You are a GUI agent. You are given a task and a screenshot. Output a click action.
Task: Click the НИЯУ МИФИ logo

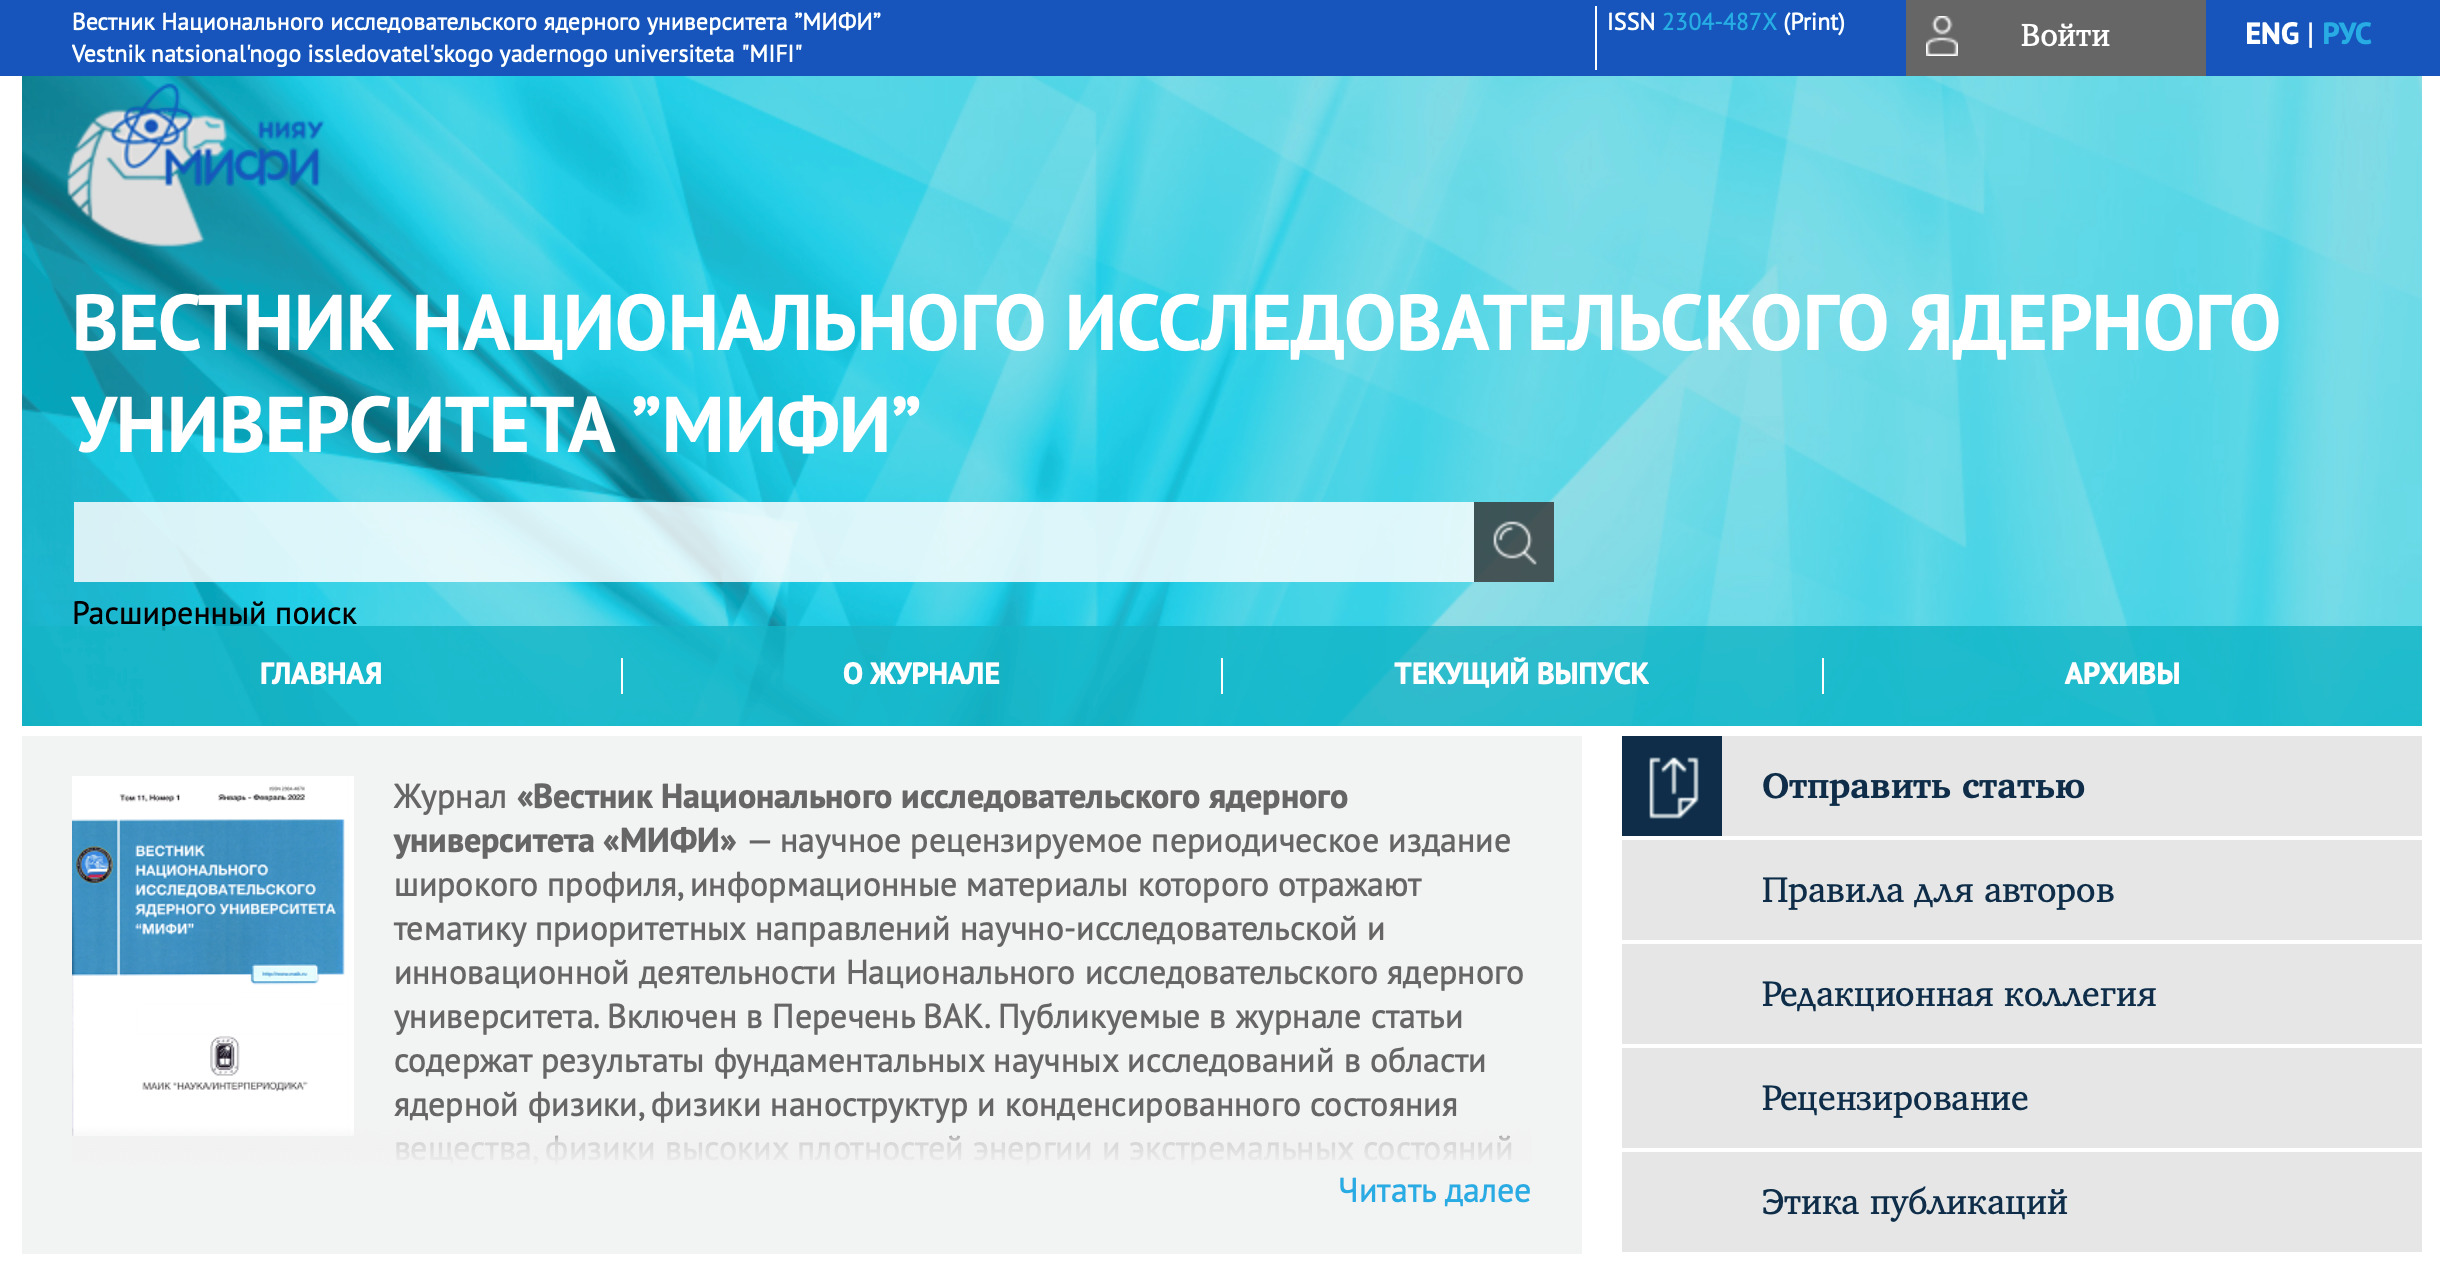point(196,164)
